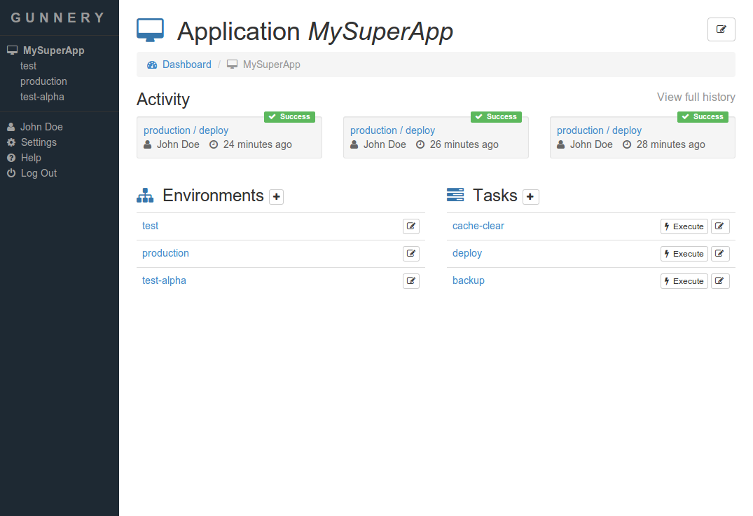Image resolution: width=753 pixels, height=516 pixels.
Task: Open production environment in sidebar tree
Action: pos(44,82)
